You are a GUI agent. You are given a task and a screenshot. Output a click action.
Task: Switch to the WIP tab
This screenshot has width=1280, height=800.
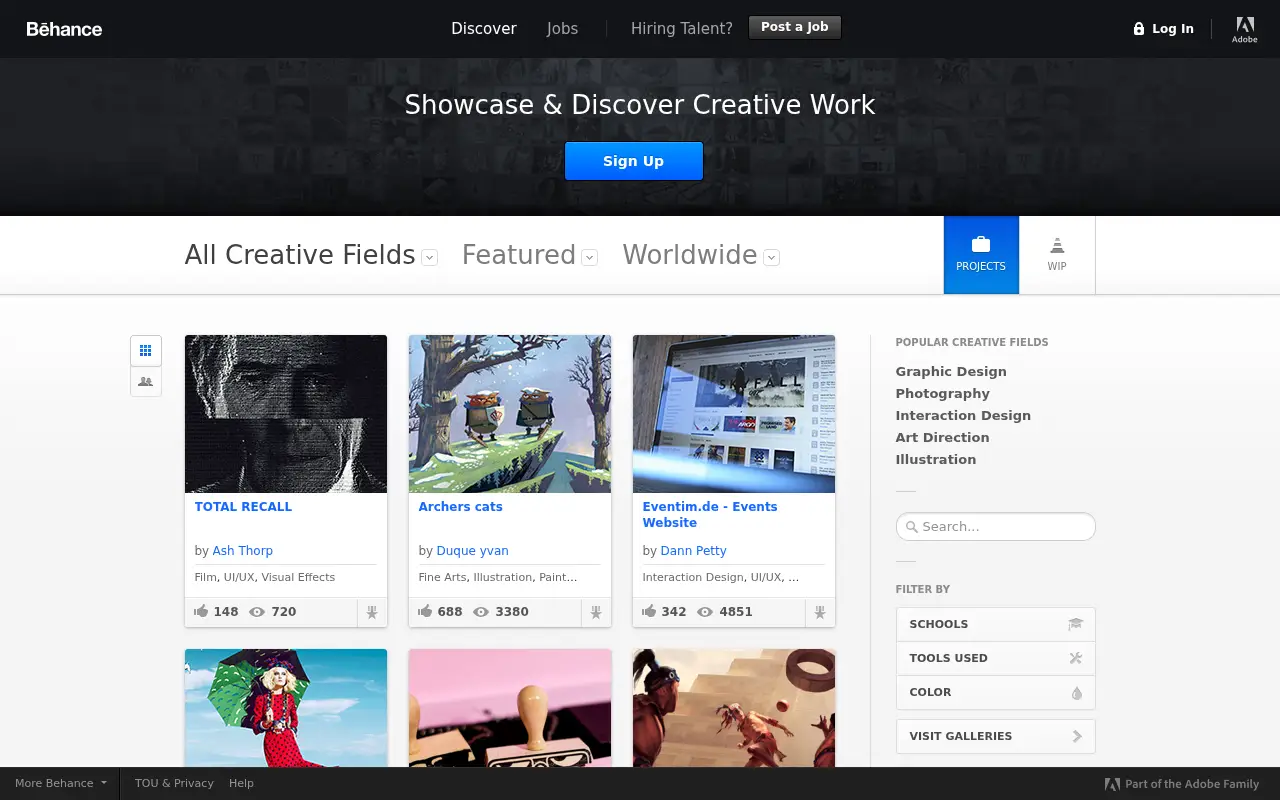(x=1057, y=255)
